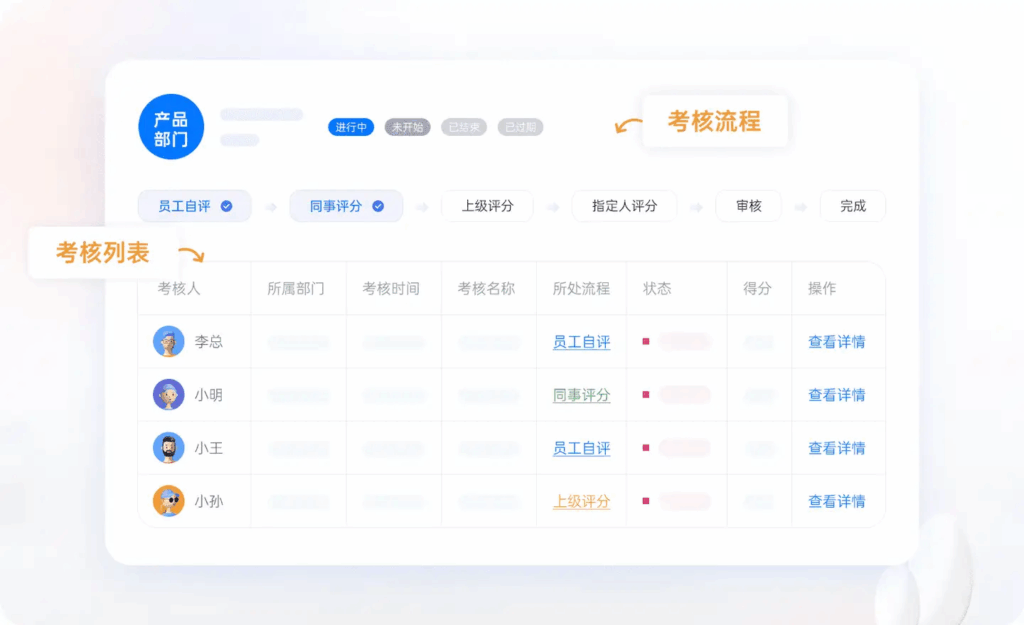Select the 完成 process step
This screenshot has width=1024, height=625.
[853, 206]
